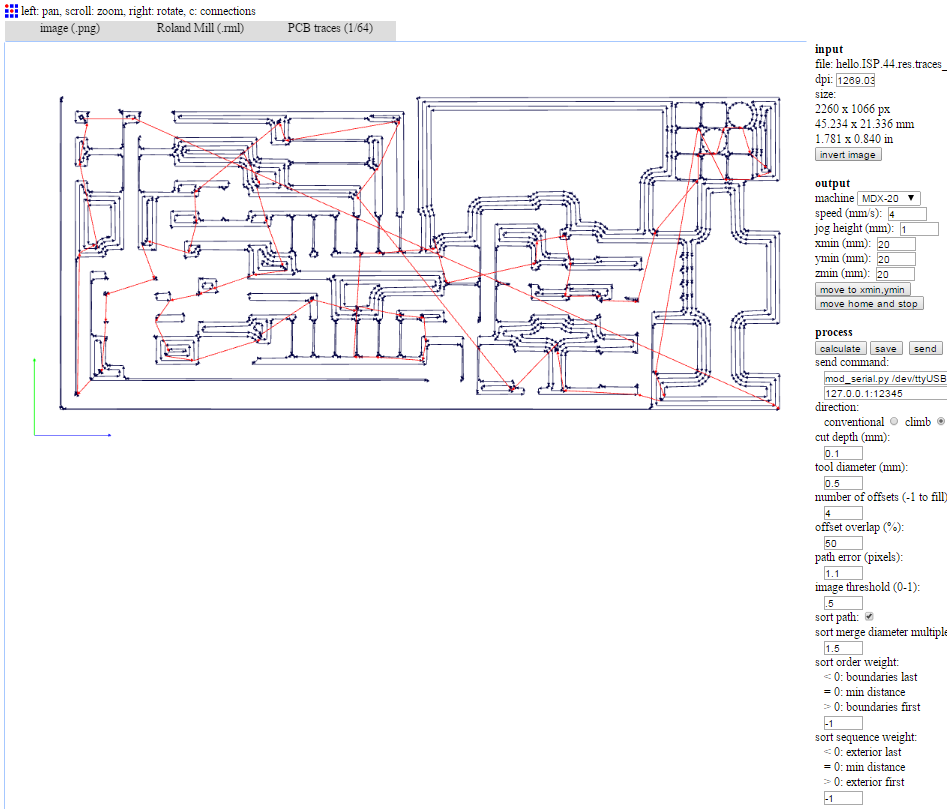Click the 'input' section heading

pyautogui.click(x=829, y=49)
